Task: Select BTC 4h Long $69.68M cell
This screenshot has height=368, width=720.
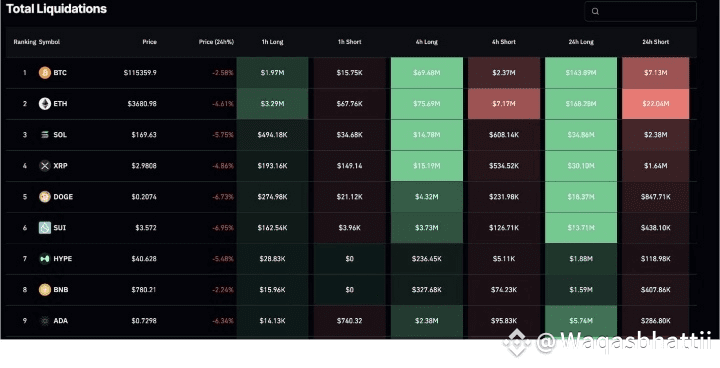Action: pos(427,73)
